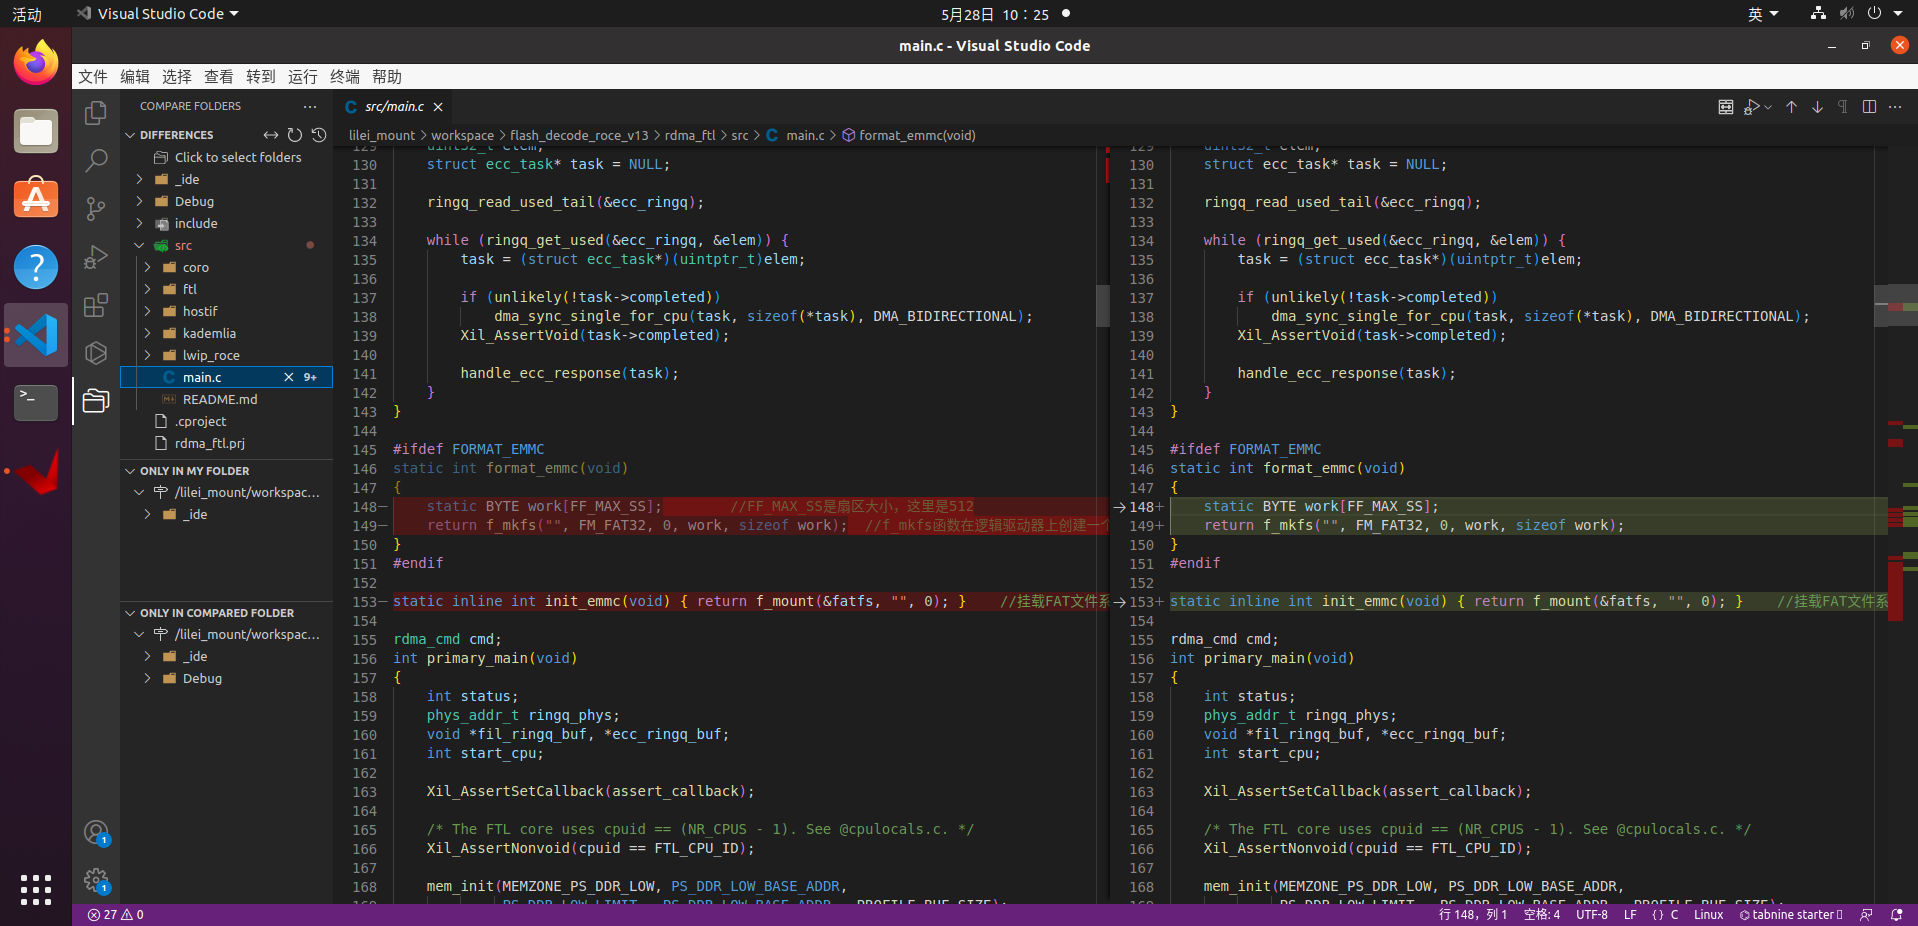Refresh the Differences comparison

pos(295,135)
